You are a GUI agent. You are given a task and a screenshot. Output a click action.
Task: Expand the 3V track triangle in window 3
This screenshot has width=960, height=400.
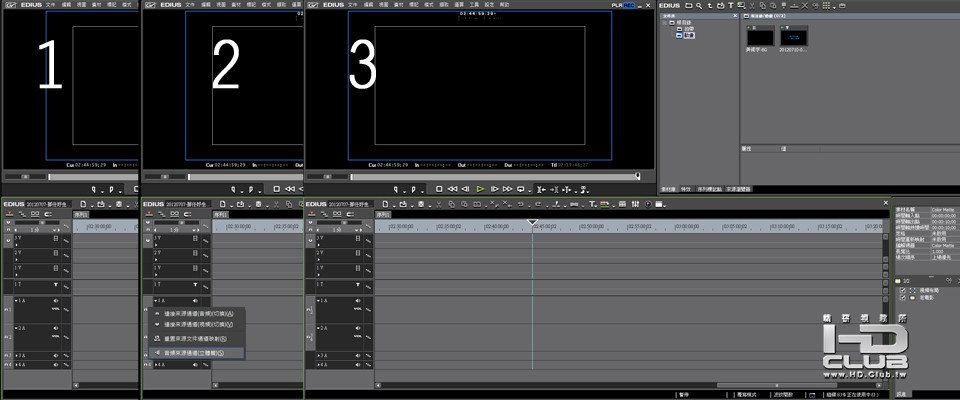click(x=318, y=244)
